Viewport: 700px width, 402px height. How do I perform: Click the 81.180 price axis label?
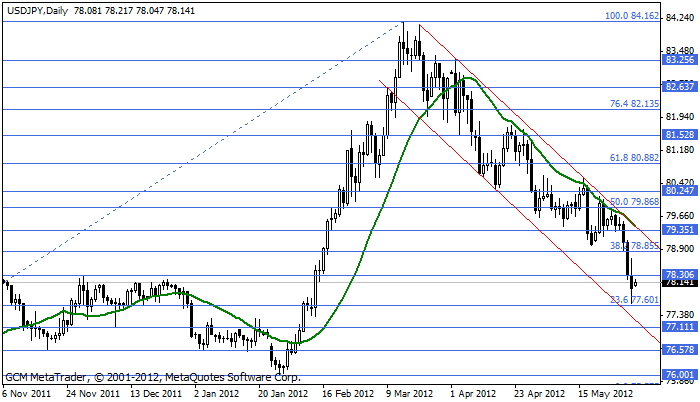680,150
